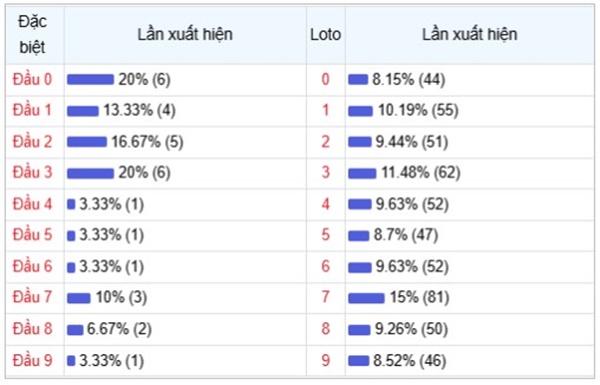Click the first Lần xuất hiện header
Screen dimensions: 600x385
[185, 34]
